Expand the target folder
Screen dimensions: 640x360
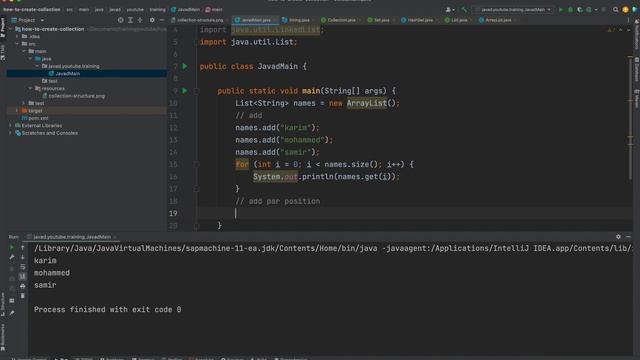tap(18, 111)
